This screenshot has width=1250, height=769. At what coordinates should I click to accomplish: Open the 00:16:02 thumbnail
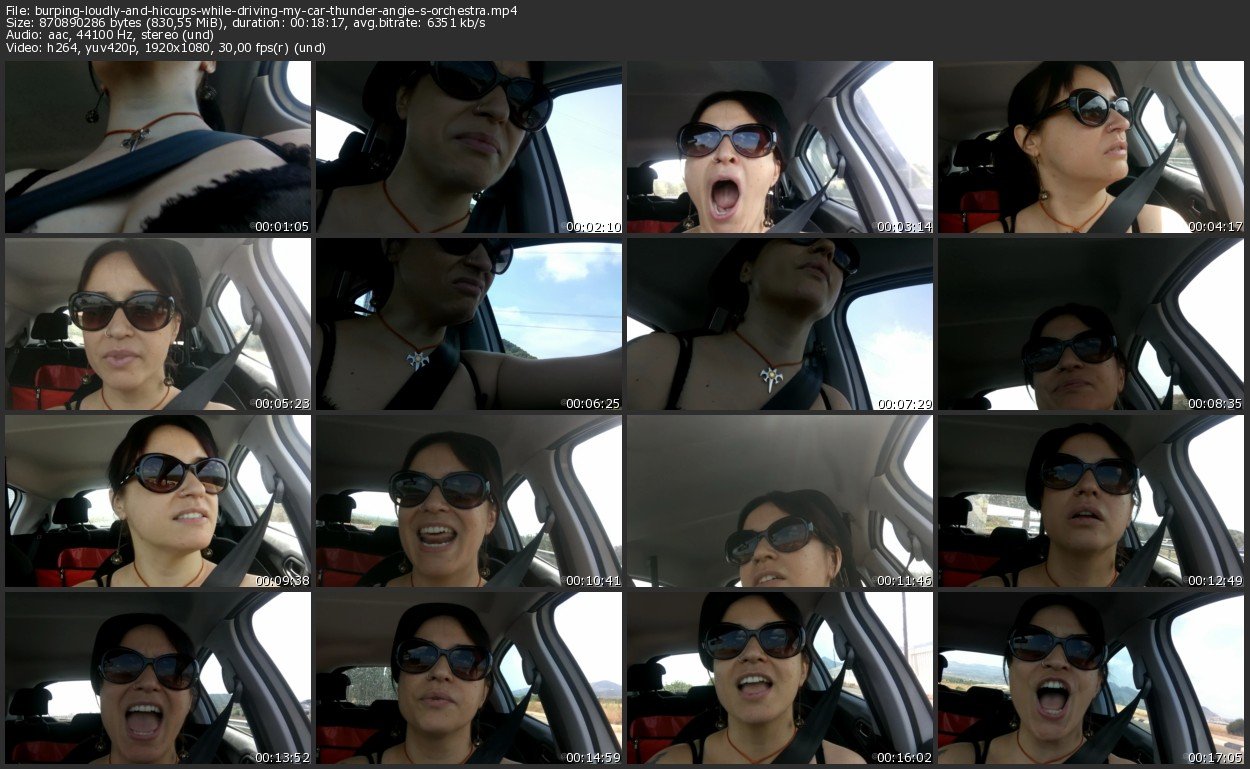[780, 678]
